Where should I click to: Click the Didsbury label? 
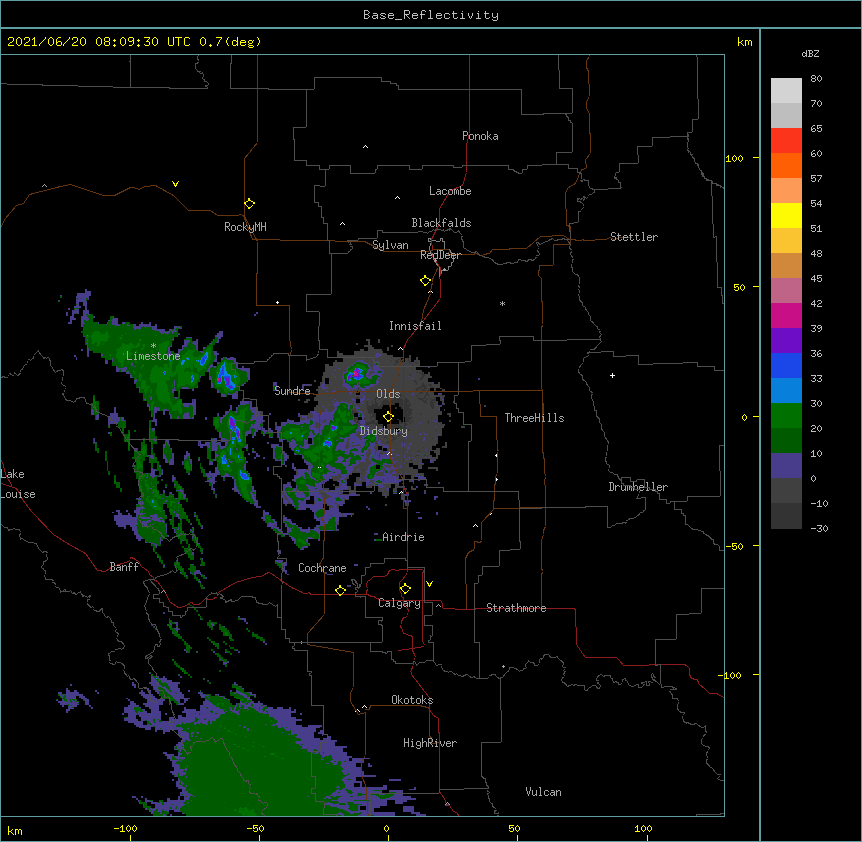click(384, 431)
